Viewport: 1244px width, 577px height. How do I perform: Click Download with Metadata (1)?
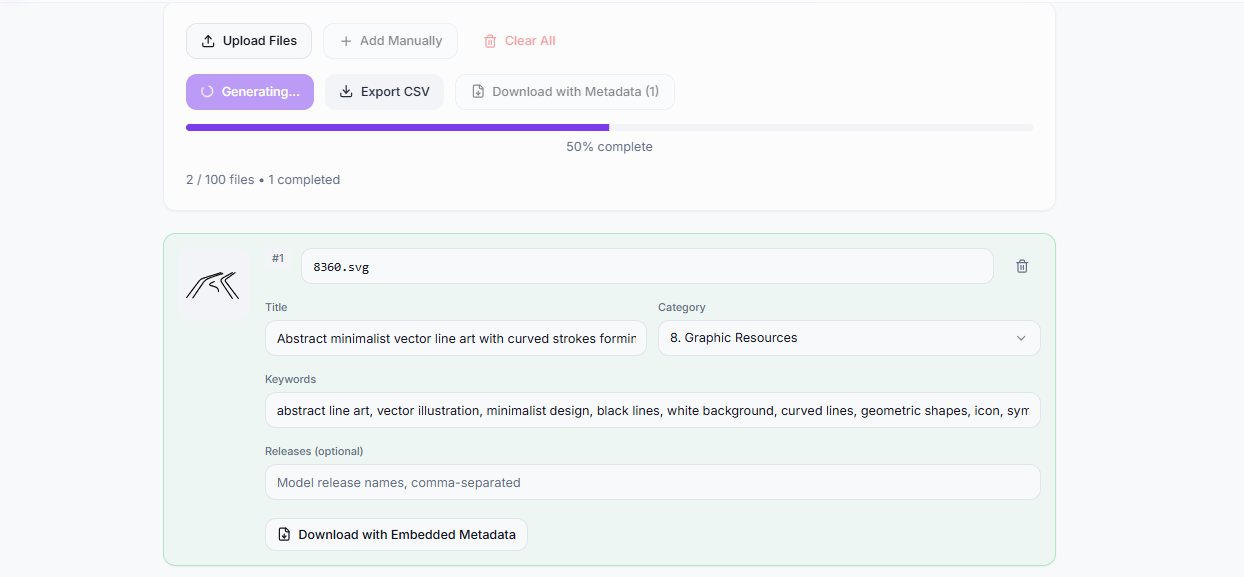click(x=564, y=91)
